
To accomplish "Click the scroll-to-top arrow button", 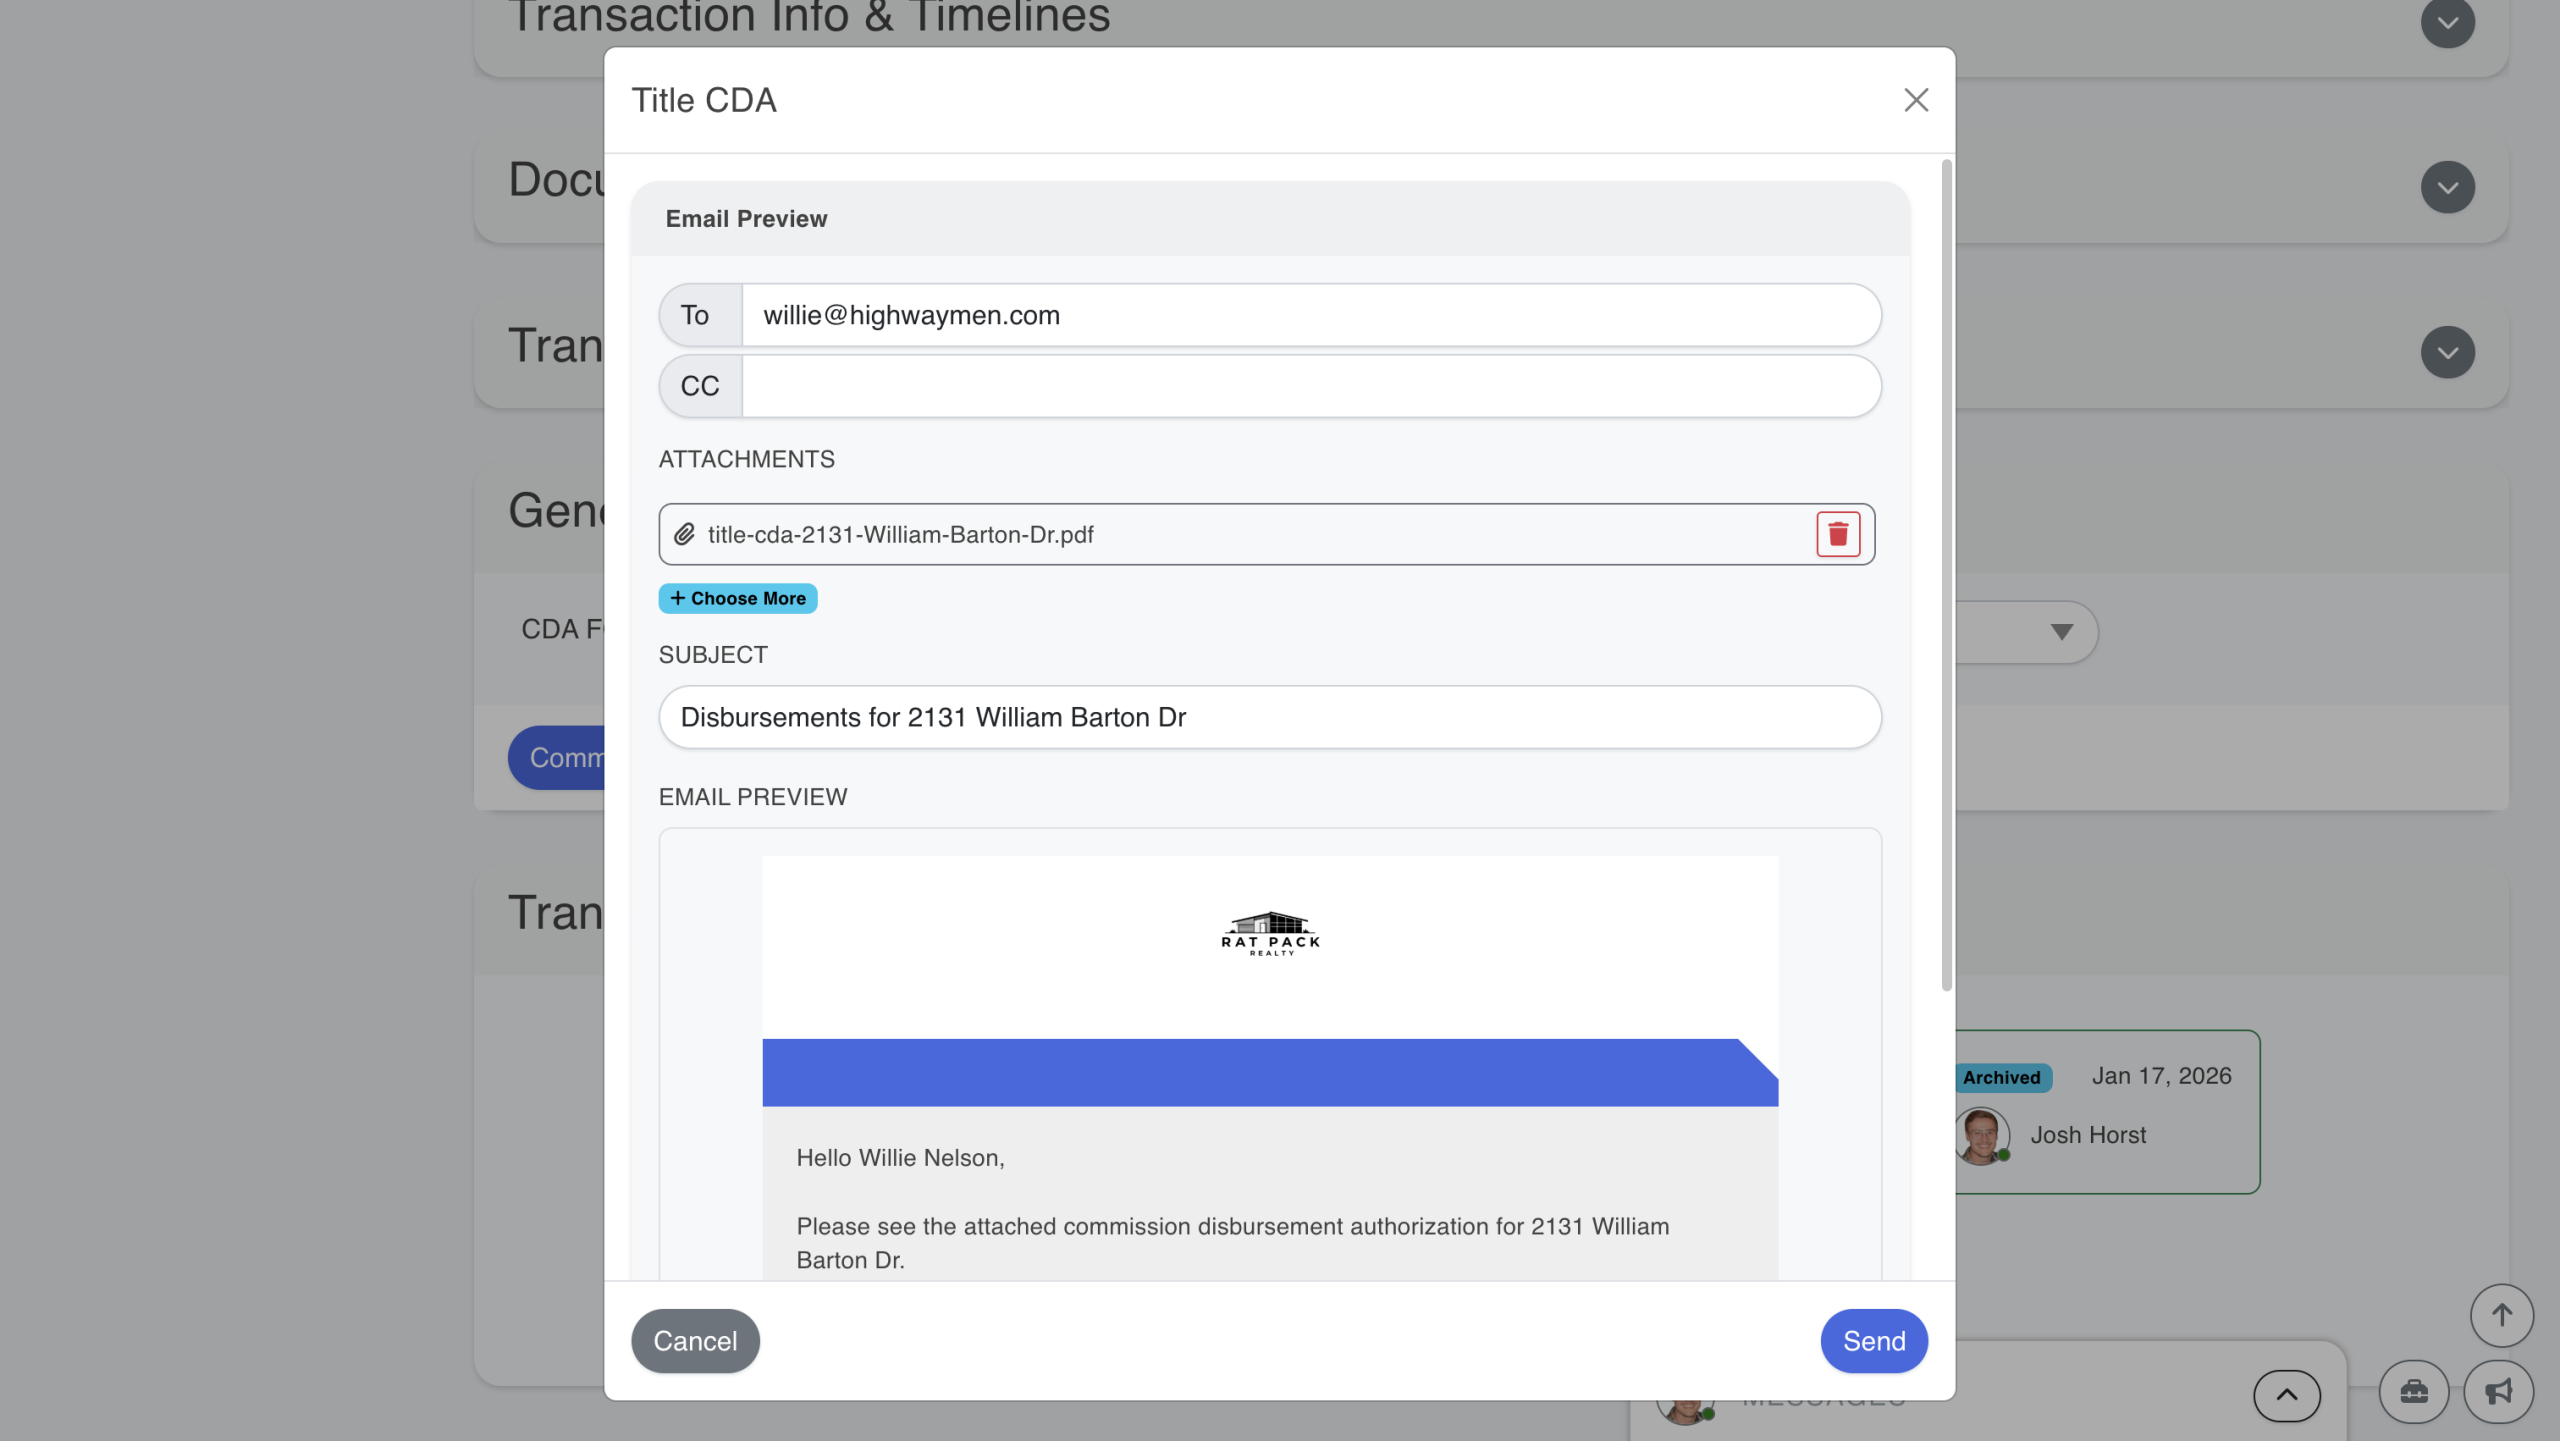I will (2501, 1315).
